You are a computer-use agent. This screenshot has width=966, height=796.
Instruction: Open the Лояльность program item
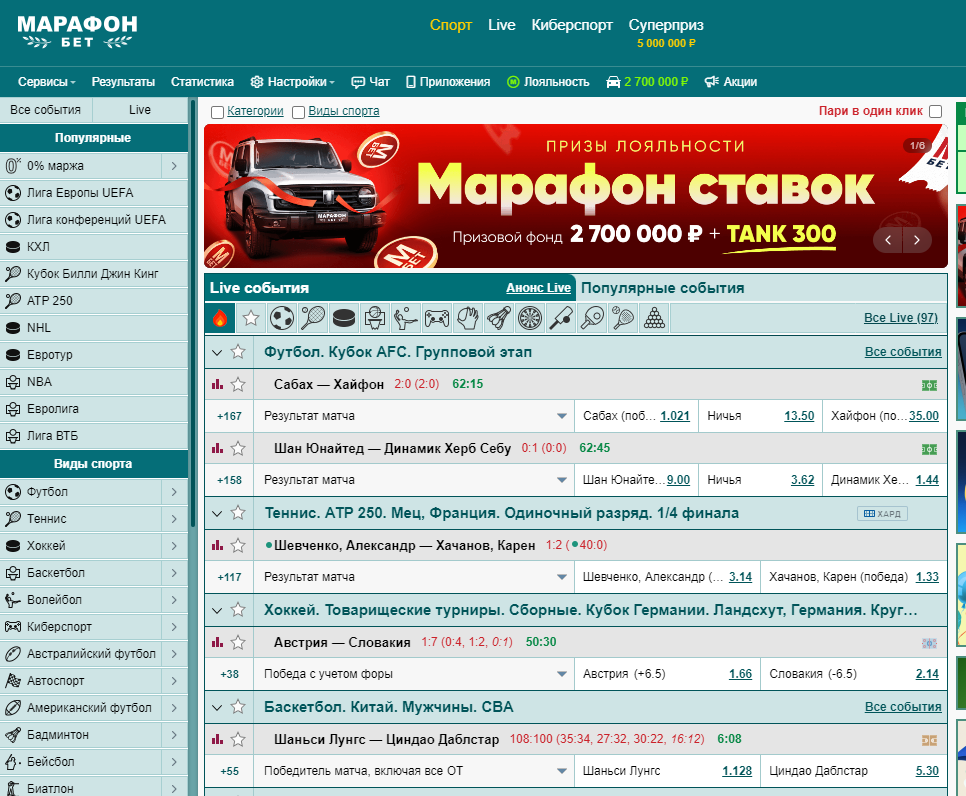coord(548,82)
